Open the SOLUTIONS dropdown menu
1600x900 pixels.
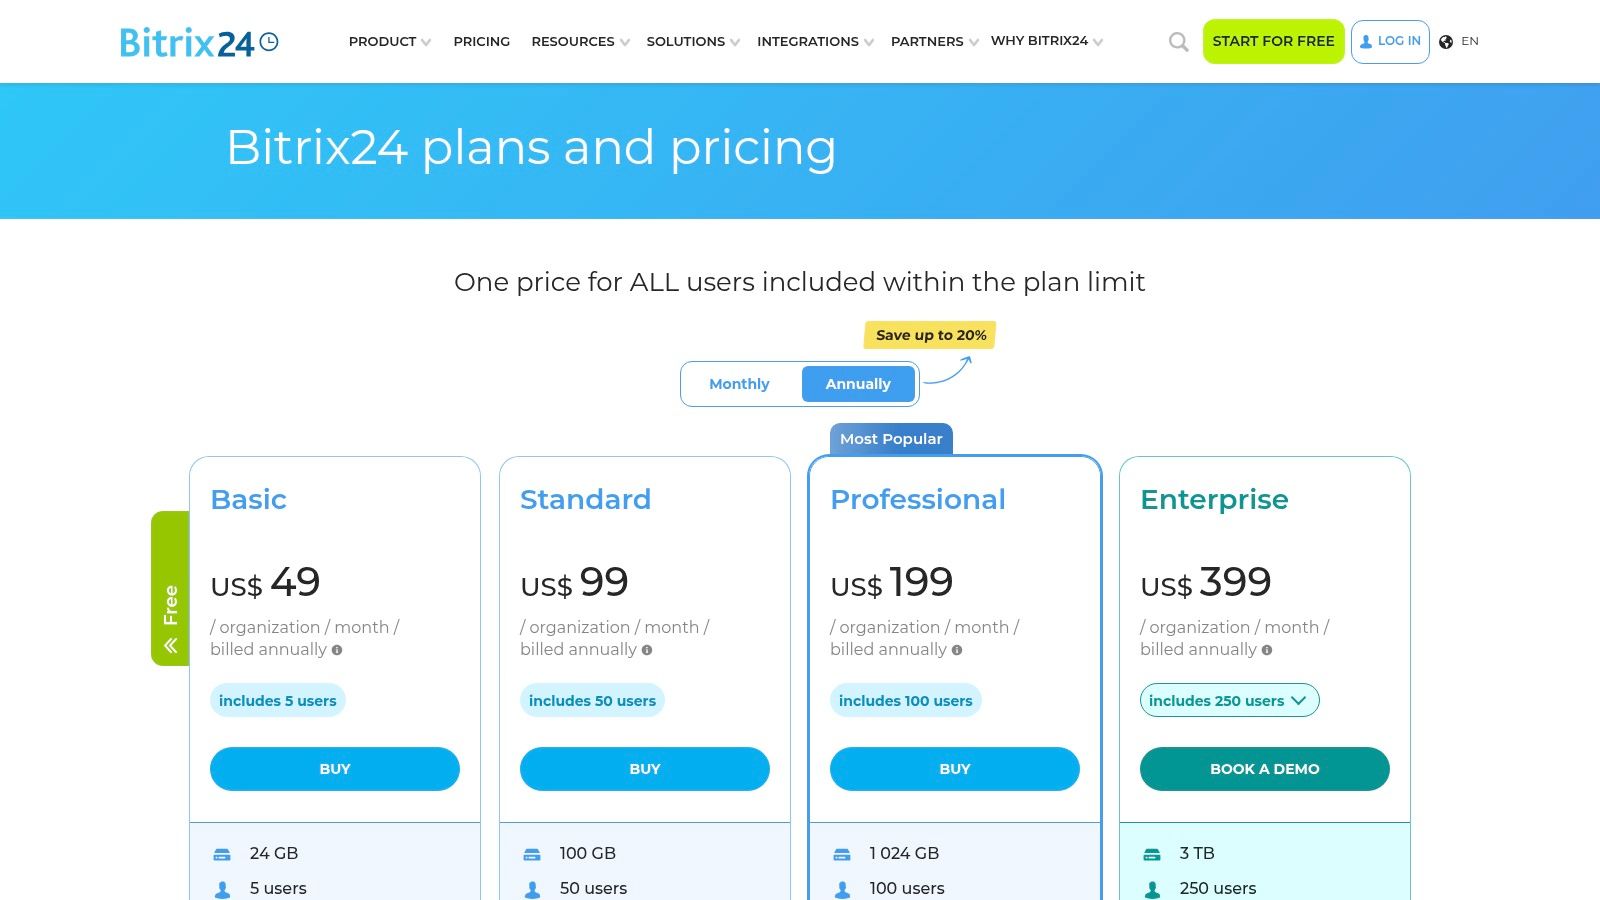(686, 42)
